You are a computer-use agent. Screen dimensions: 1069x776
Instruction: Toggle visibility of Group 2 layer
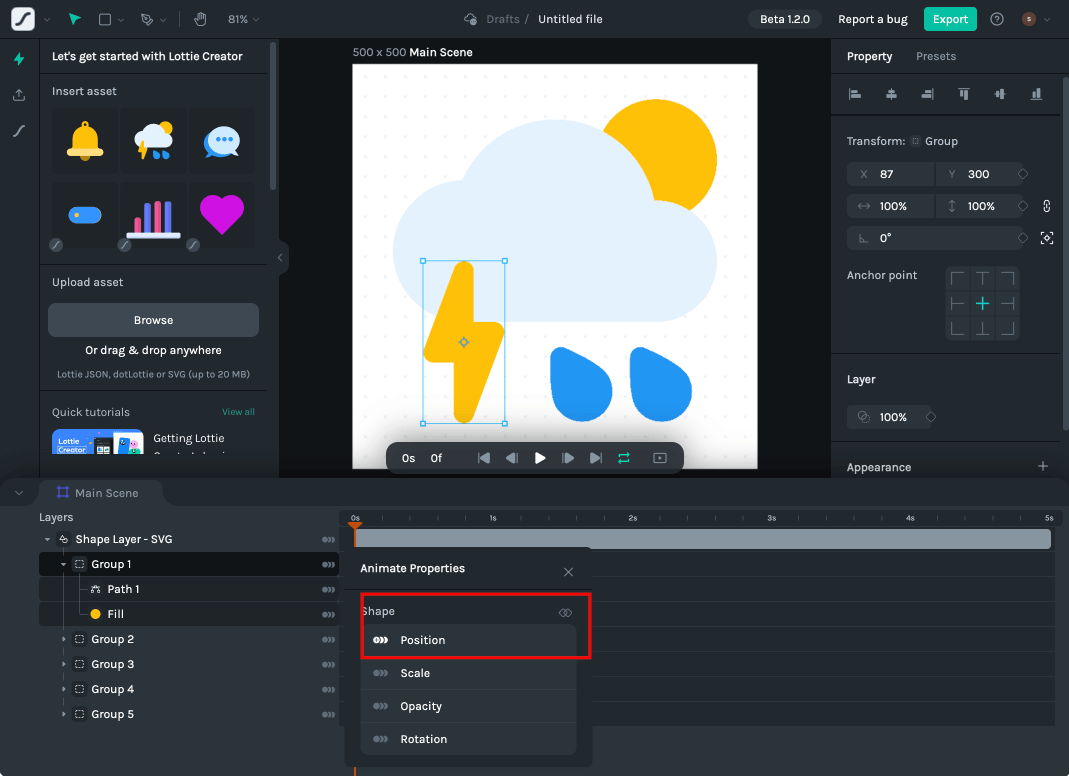pos(328,639)
